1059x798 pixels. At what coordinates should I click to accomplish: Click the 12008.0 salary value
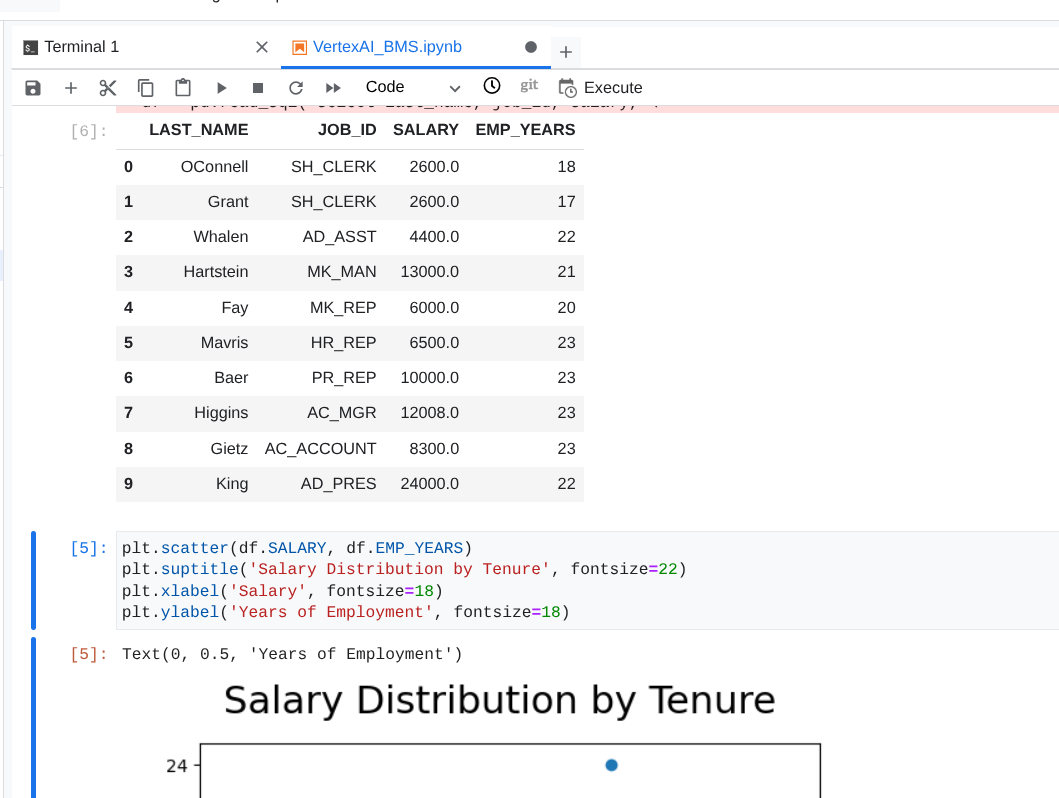[430, 413]
